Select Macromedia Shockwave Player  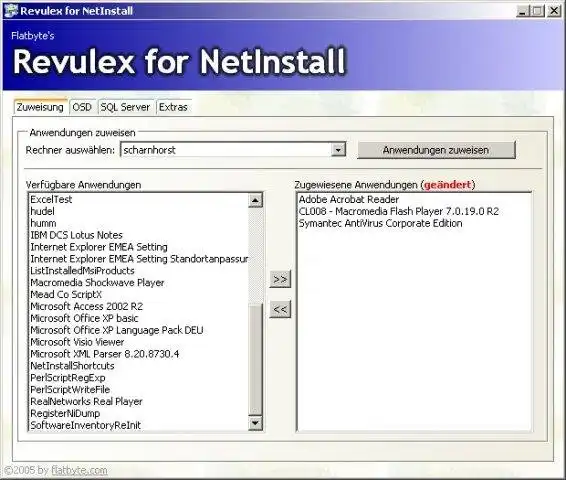138,283
